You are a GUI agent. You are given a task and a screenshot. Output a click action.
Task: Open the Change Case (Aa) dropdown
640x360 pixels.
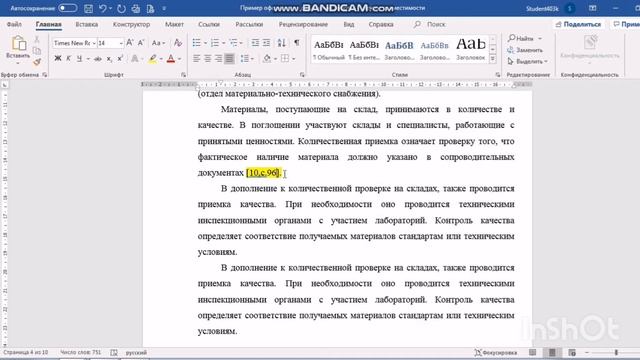coord(158,43)
